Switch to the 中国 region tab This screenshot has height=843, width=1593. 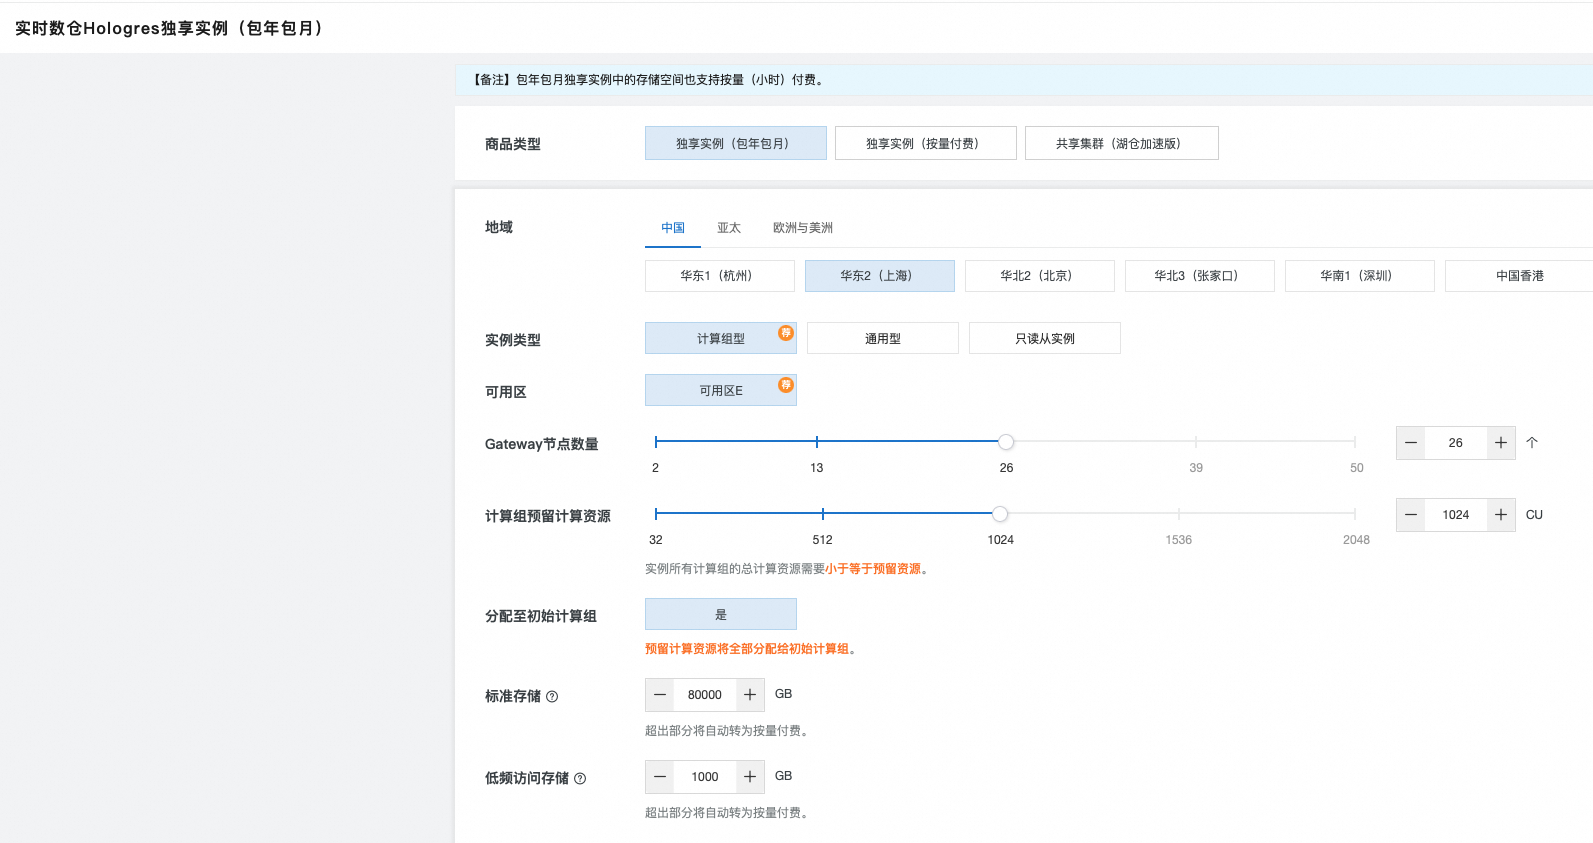(673, 228)
